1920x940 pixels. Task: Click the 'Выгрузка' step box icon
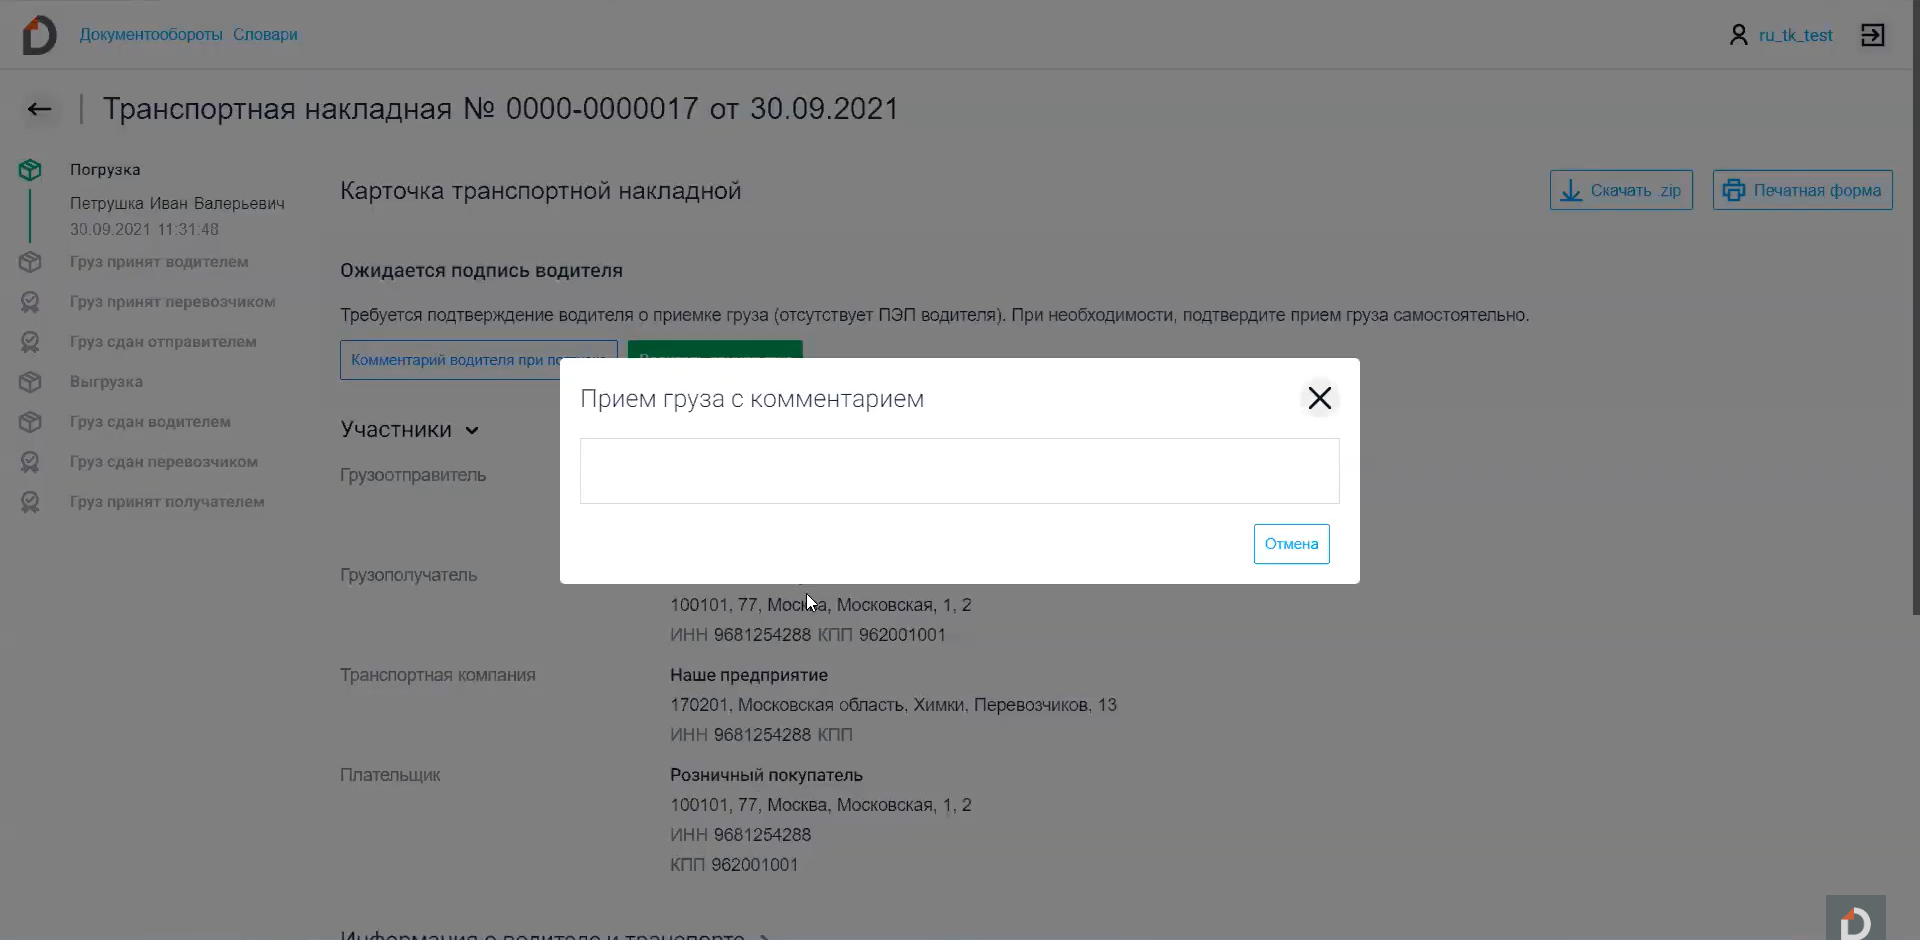(x=30, y=382)
